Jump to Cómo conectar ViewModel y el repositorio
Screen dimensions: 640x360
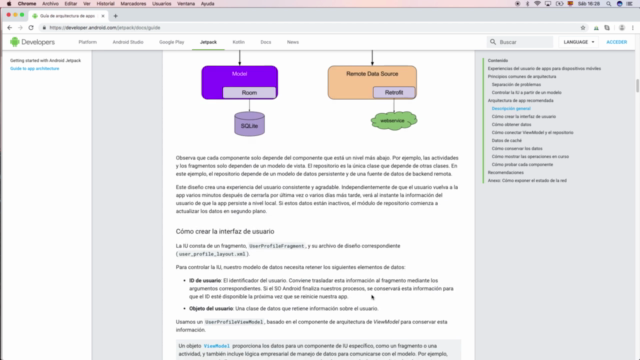pyautogui.click(x=532, y=132)
